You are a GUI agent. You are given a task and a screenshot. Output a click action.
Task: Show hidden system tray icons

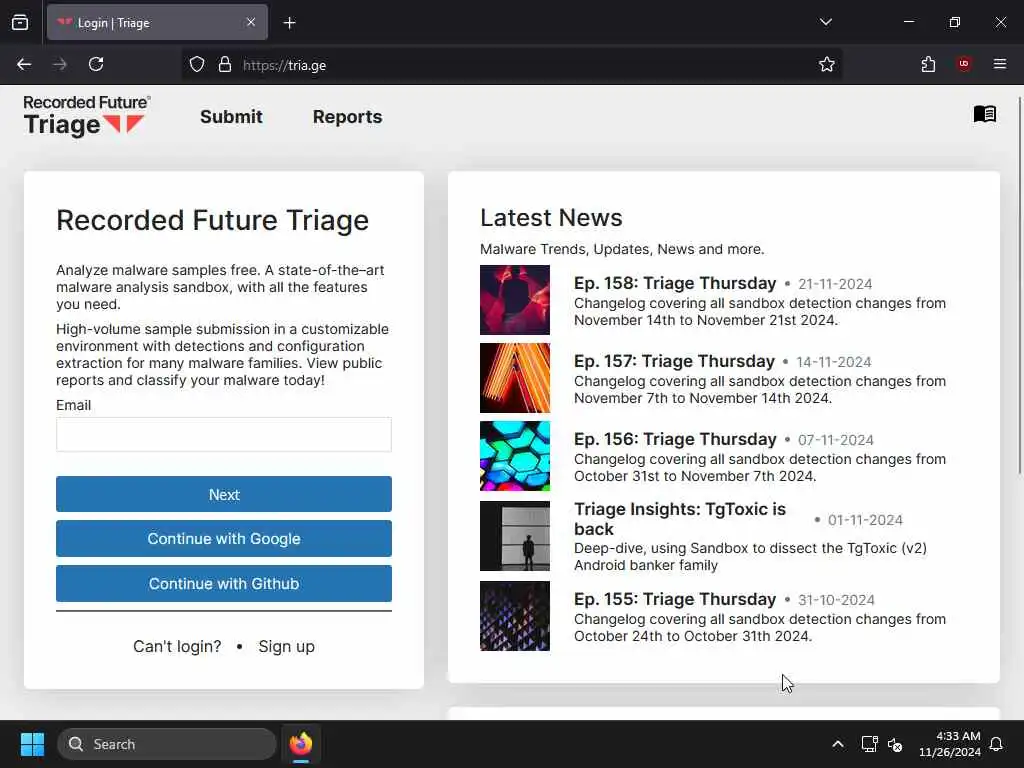click(837, 744)
